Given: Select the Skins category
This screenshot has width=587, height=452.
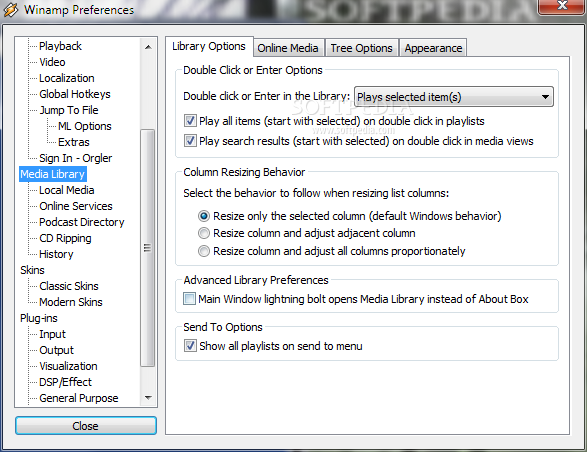Looking at the screenshot, I should [32, 270].
